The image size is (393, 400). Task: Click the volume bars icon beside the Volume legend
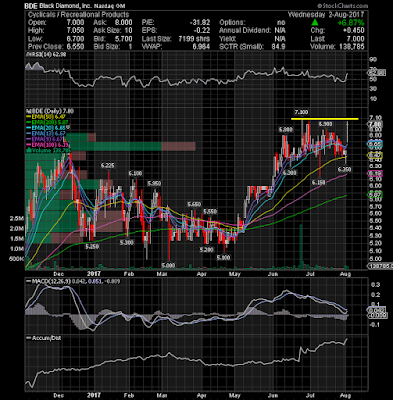[x=28, y=150]
